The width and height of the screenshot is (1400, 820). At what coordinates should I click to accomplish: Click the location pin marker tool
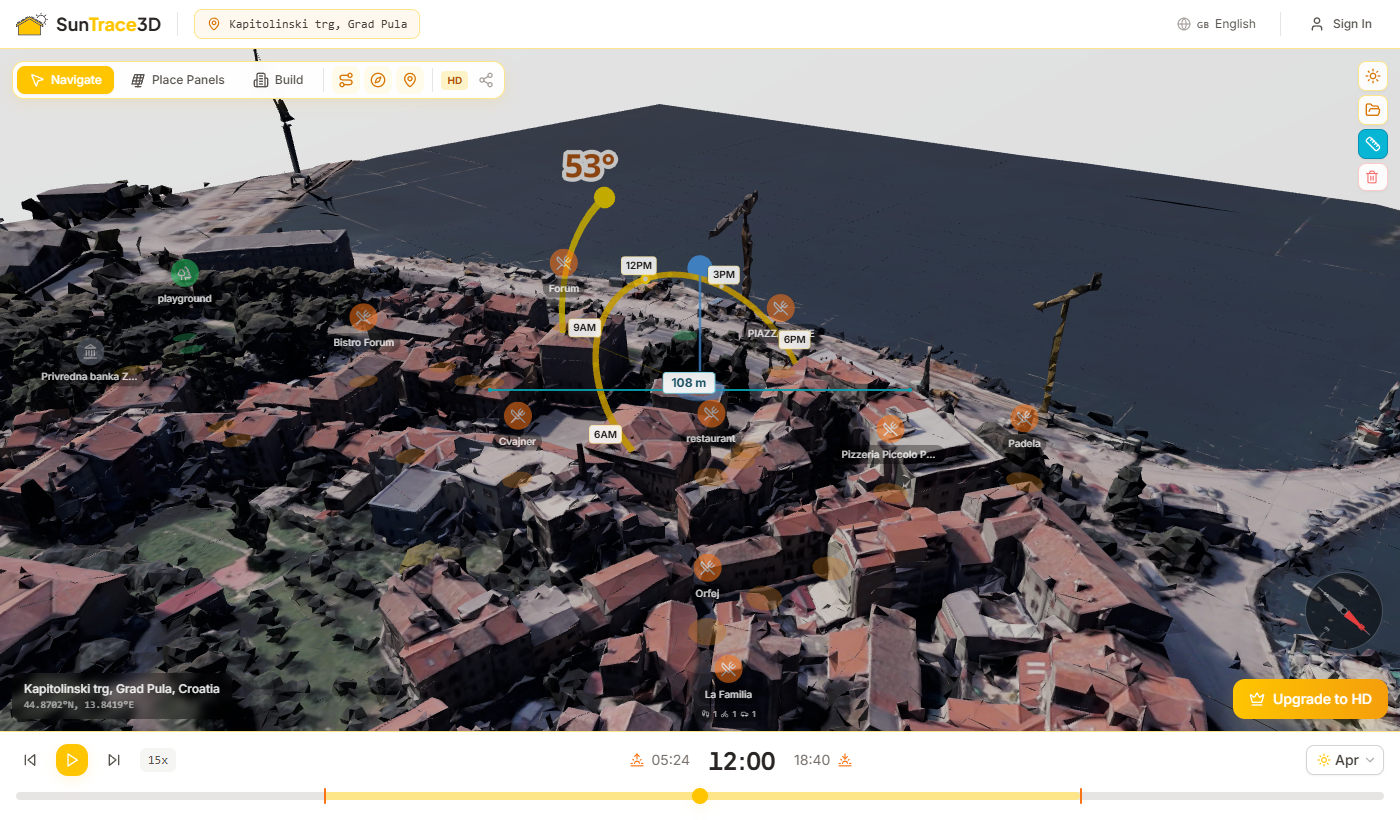[x=410, y=80]
